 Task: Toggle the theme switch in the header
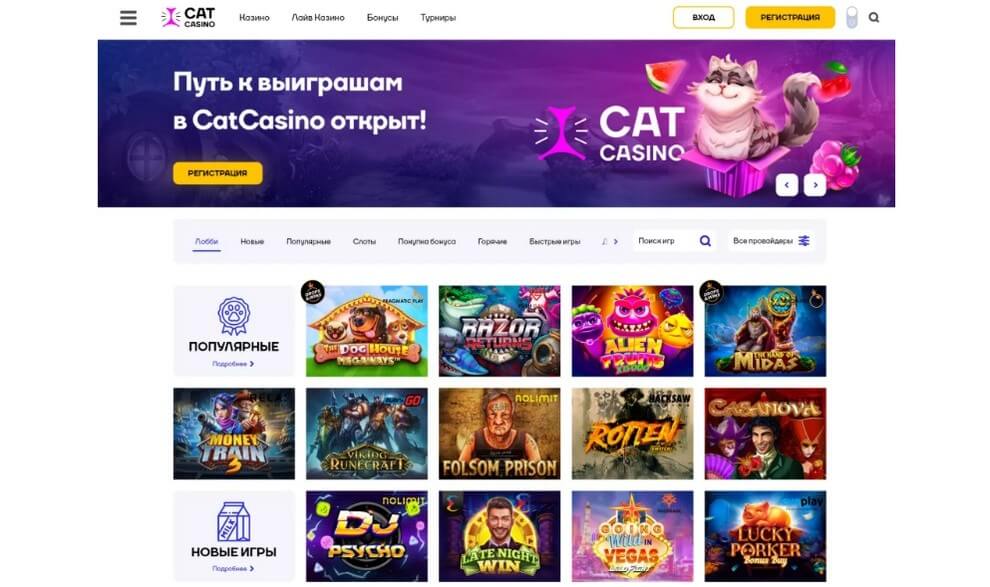coord(852,18)
